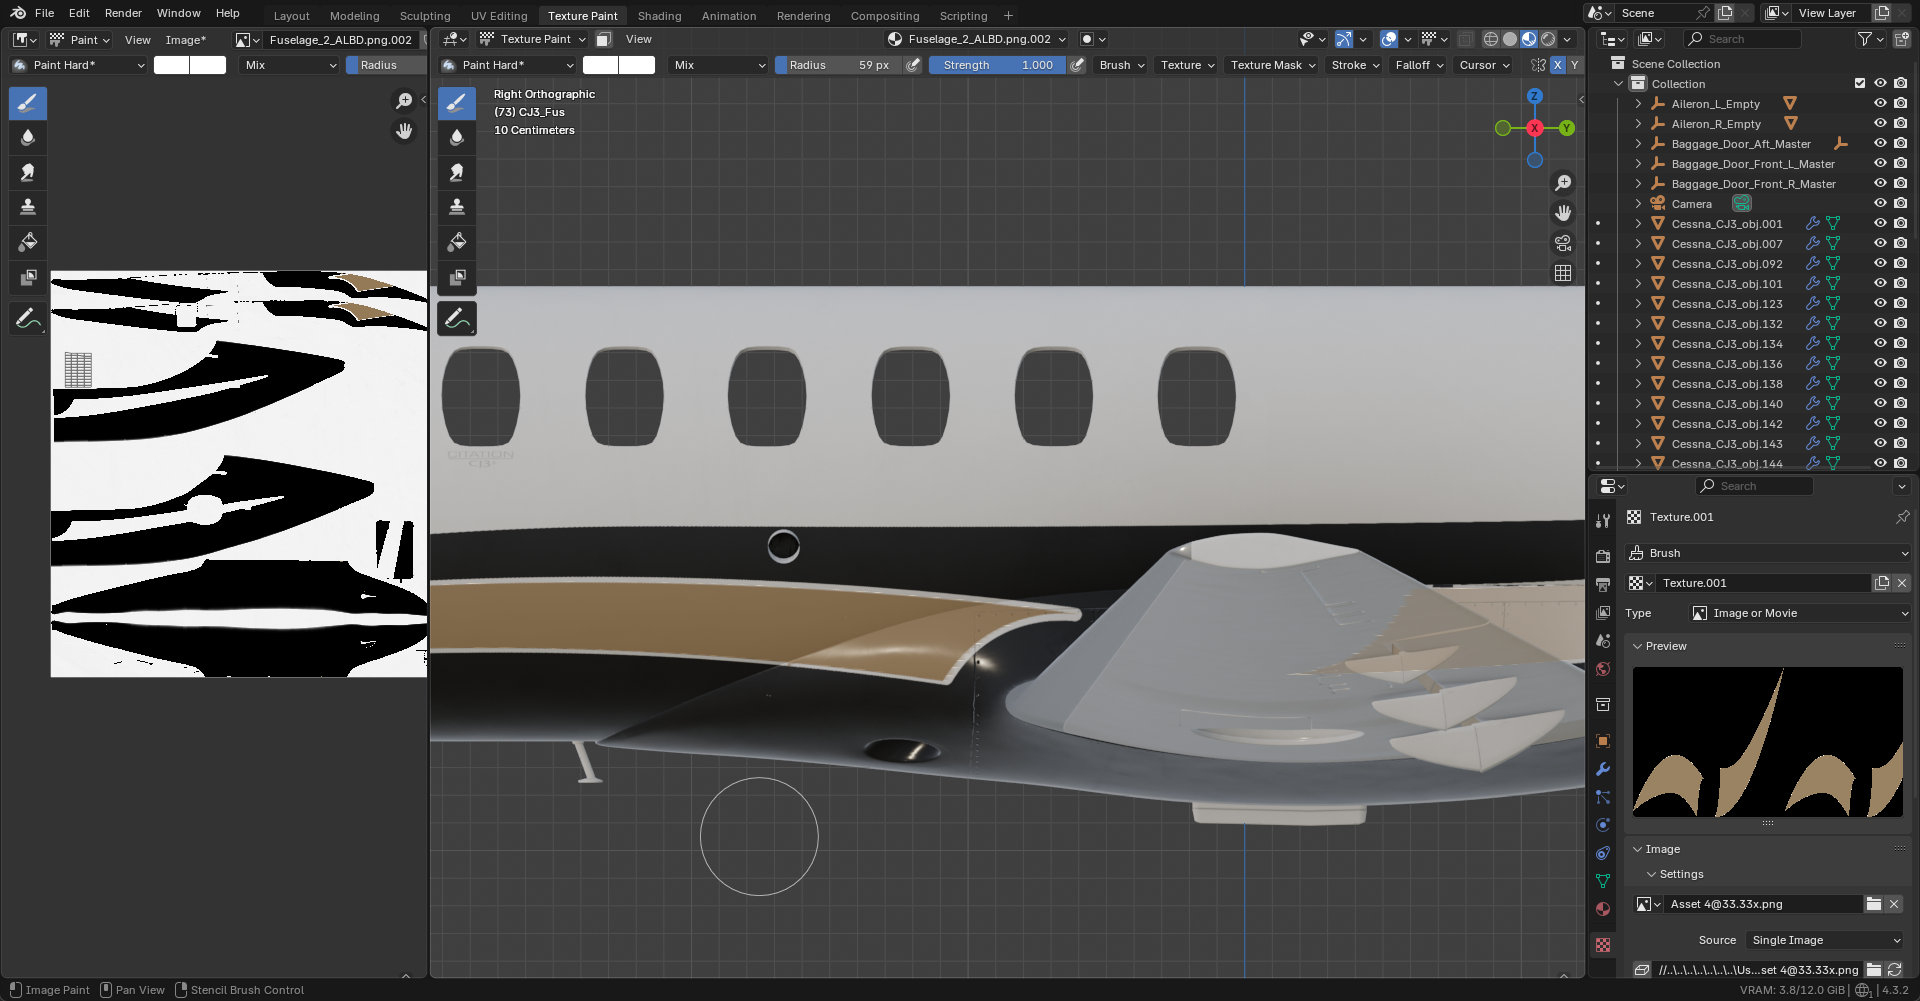Toggle camera view icon in viewport
Image resolution: width=1920 pixels, height=1001 pixels.
point(1563,243)
